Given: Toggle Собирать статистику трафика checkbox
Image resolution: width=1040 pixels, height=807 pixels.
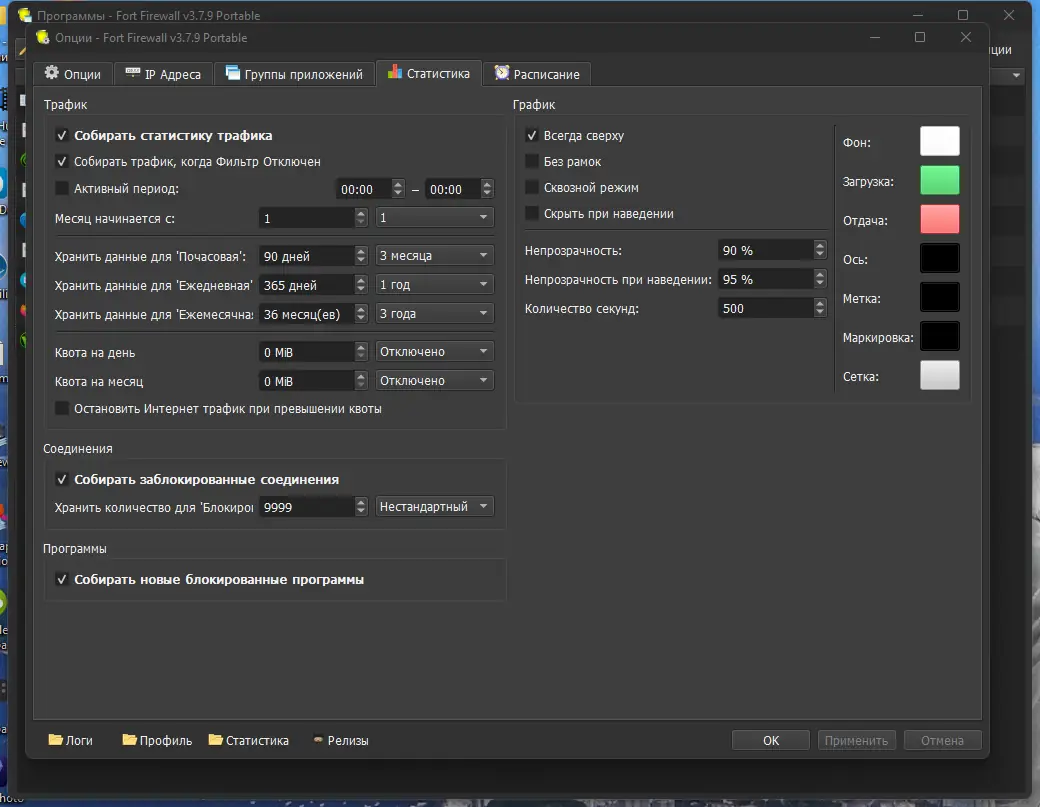Looking at the screenshot, I should pos(62,135).
